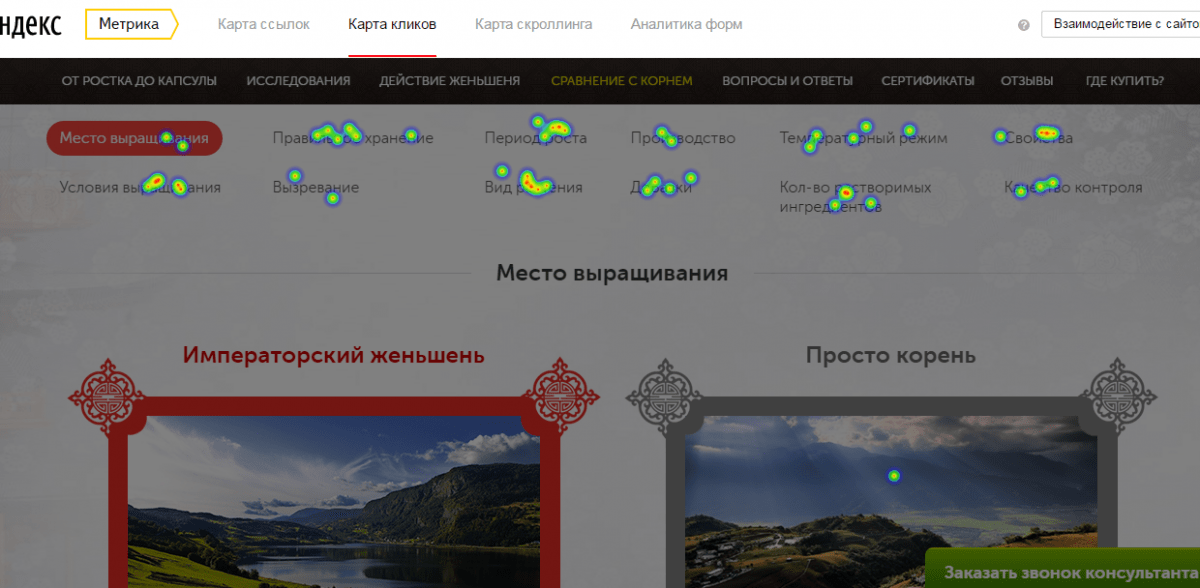1200x588 pixels.
Task: Click the Период роста link
Action: pos(535,138)
